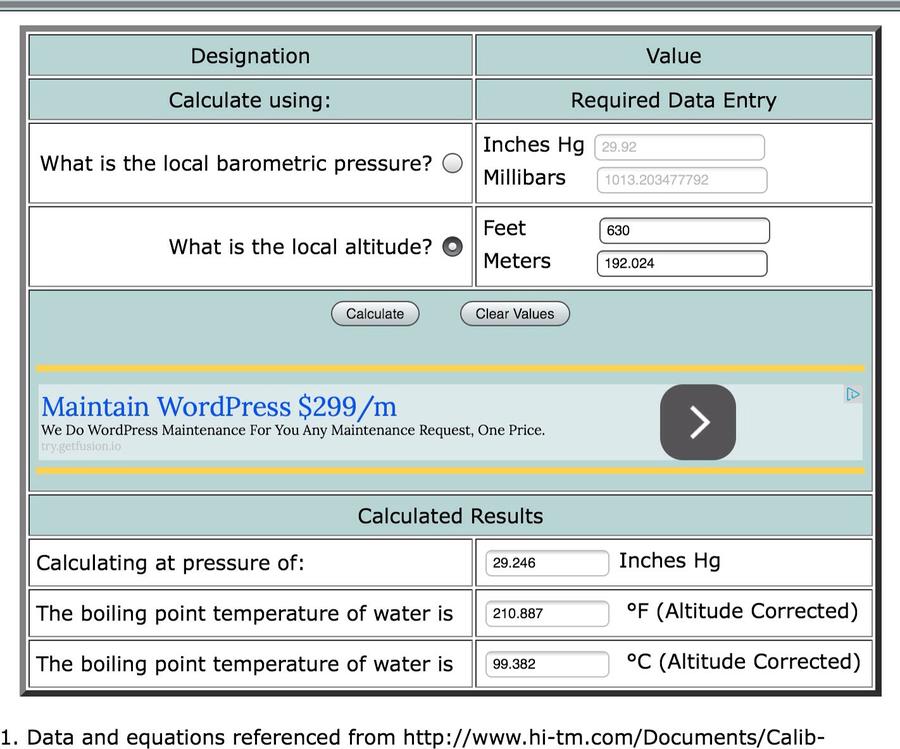Focus the Feet altitude input field
Screen dimensions: 900x749
tap(684, 231)
